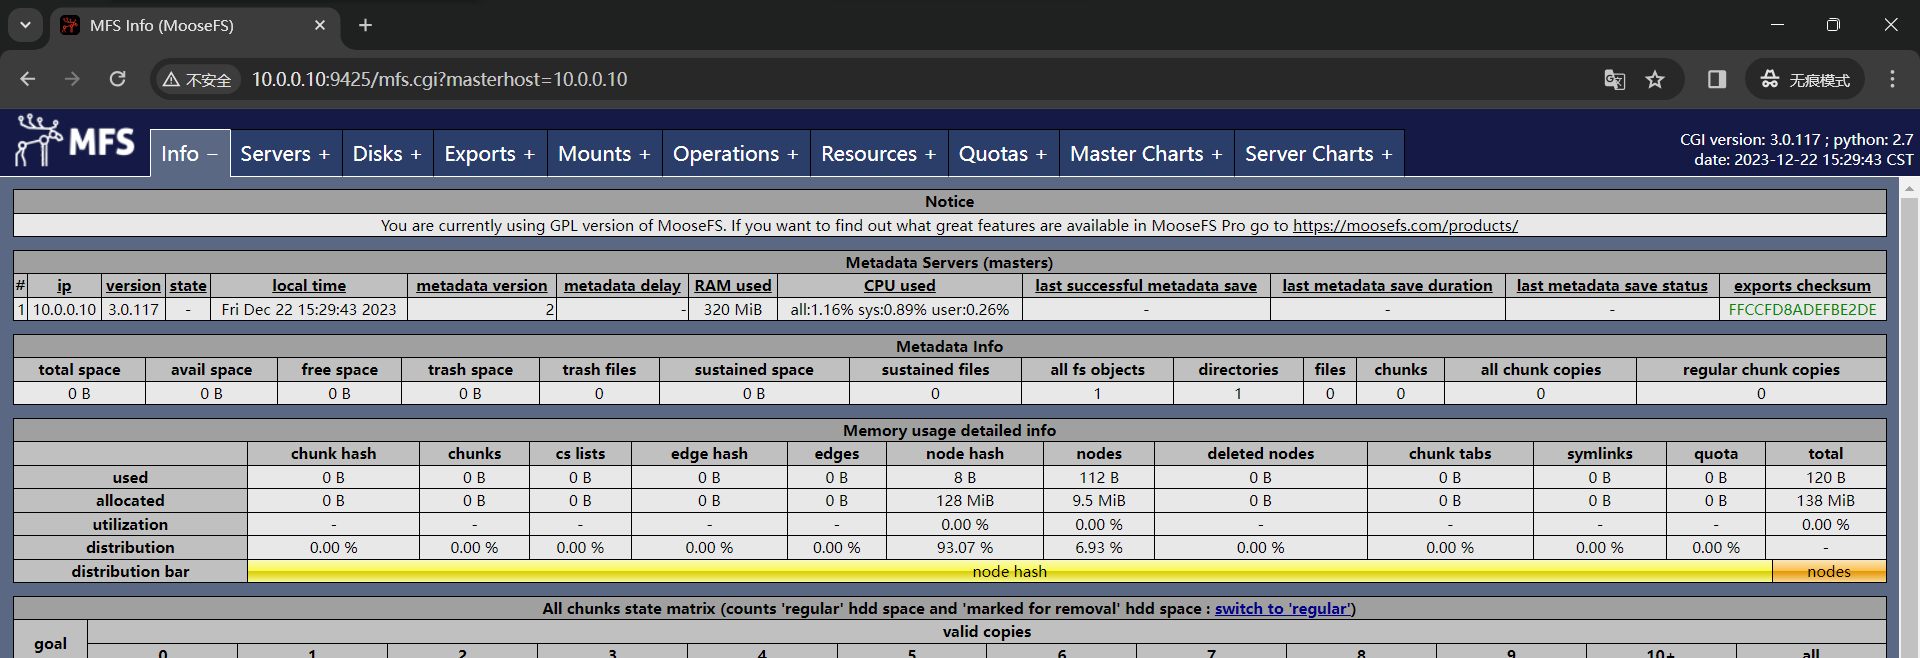Click the not-secure warning icon
1920x658 pixels.
tap(171, 80)
